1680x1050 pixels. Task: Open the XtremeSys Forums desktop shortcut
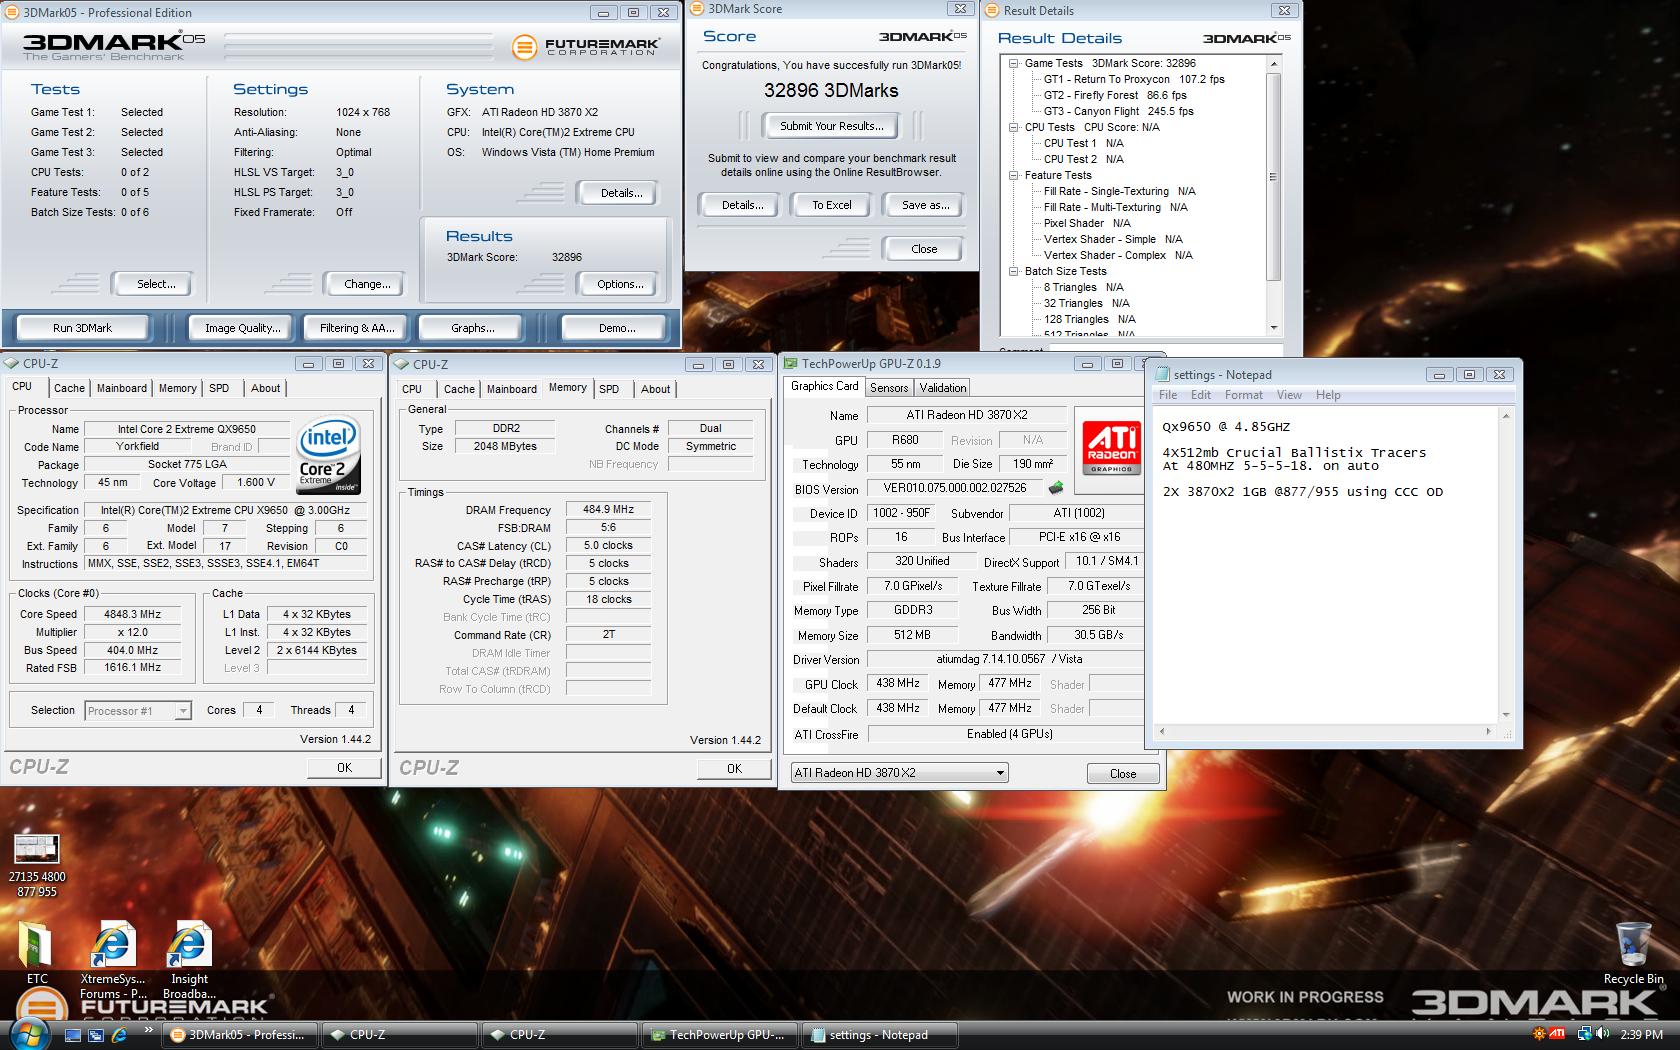click(x=113, y=958)
